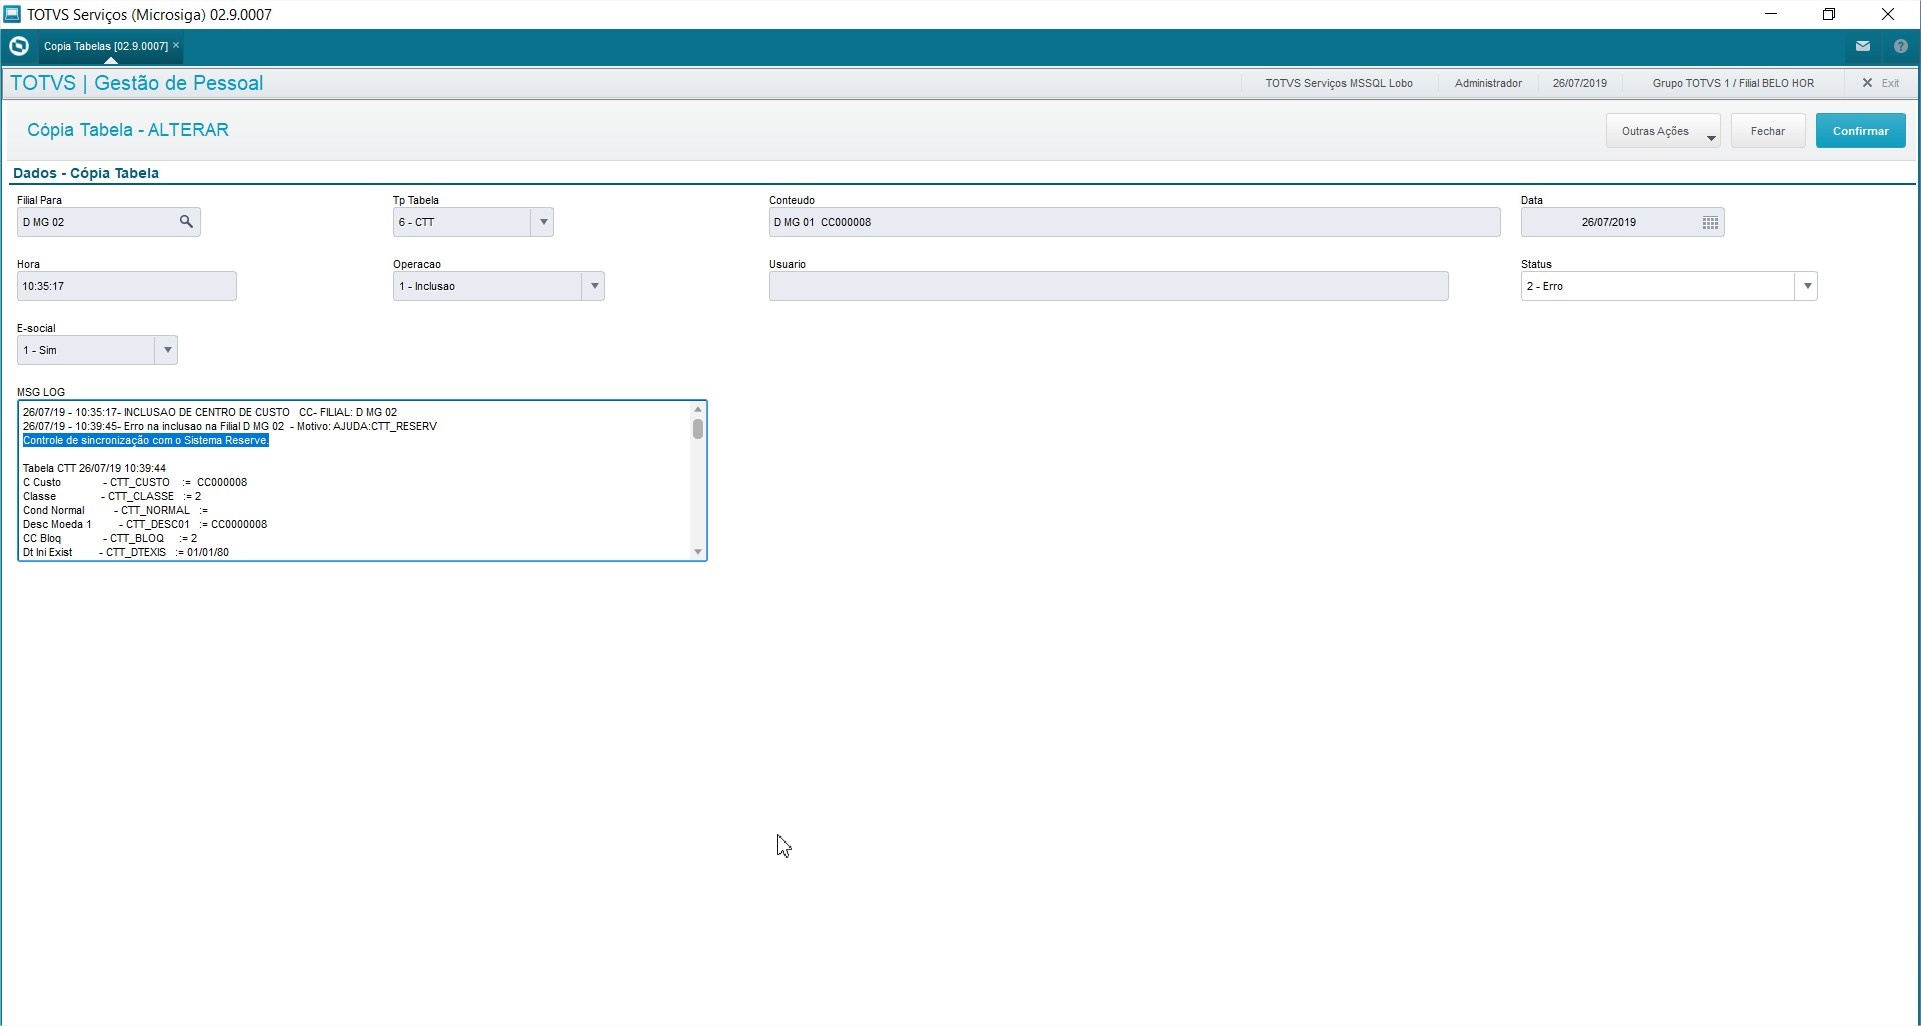
Task: Click the MSG LOG scroll down arrow
Action: (698, 552)
